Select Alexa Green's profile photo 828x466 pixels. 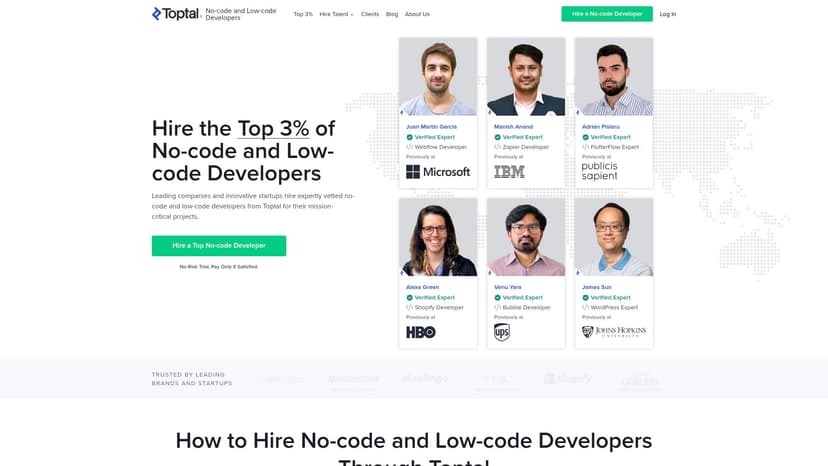(x=438, y=237)
